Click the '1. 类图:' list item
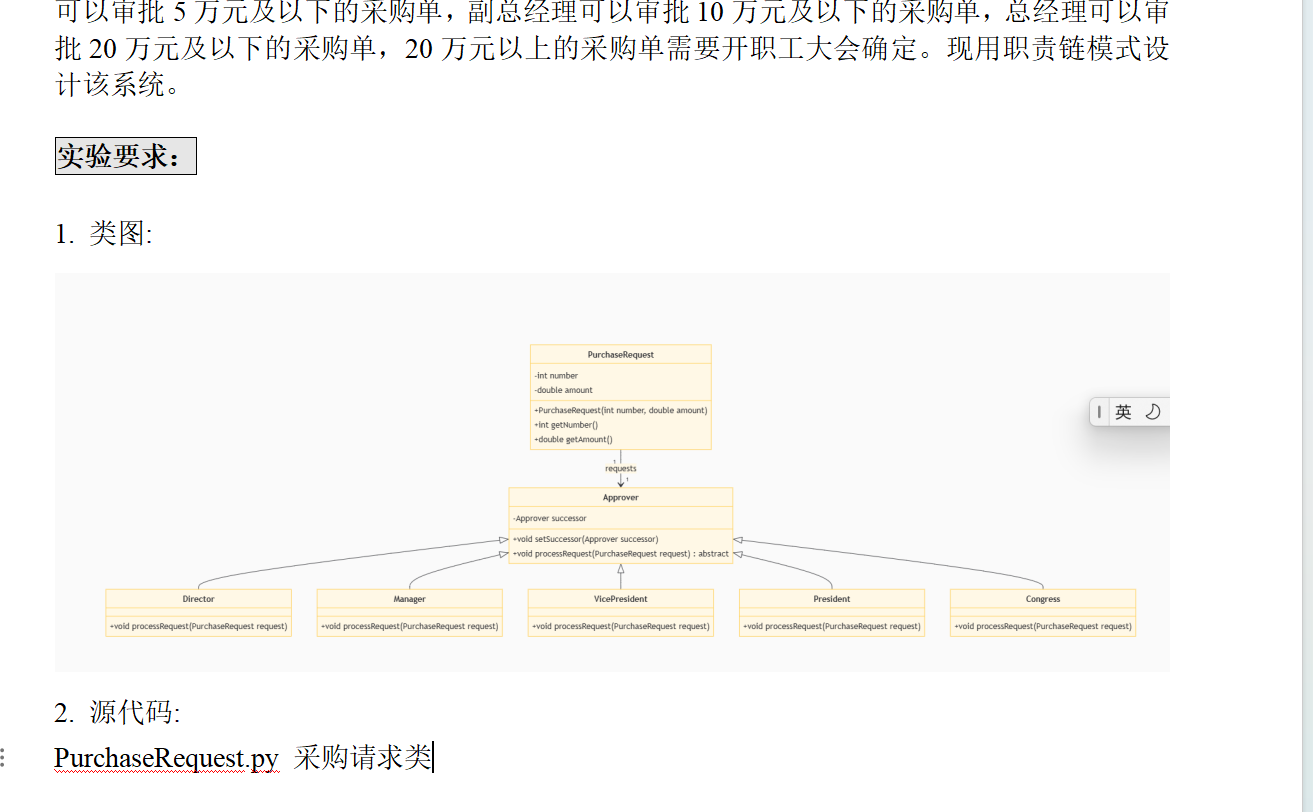The width and height of the screenshot is (1313, 812). [x=104, y=234]
